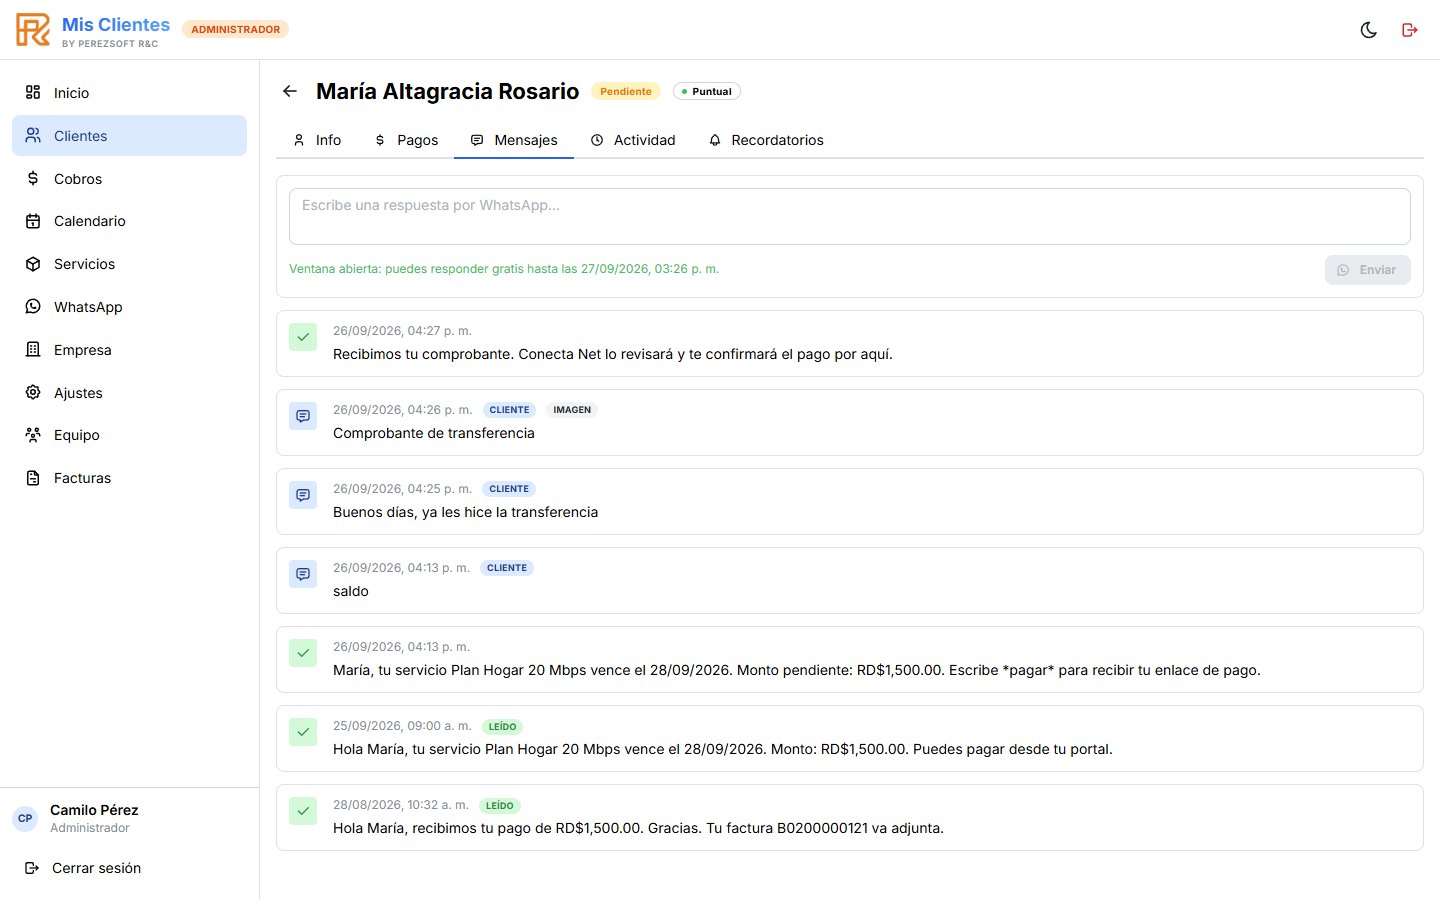
Task: Click the 'Buenos días, ya les hice la transferencia' text
Action: [466, 512]
